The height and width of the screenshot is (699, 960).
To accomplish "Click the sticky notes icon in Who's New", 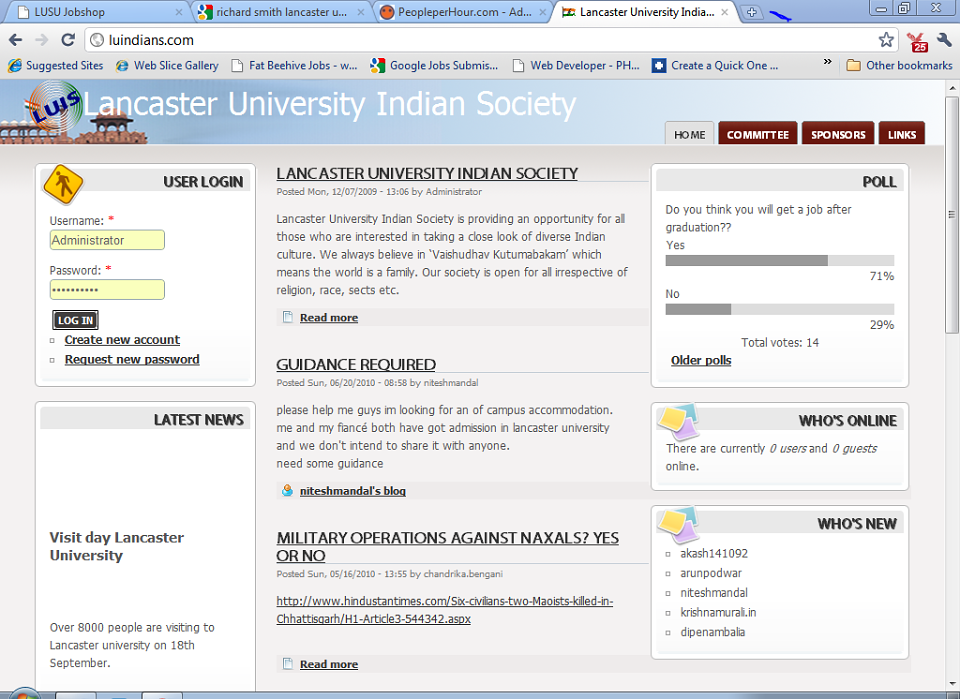I will [678, 525].
